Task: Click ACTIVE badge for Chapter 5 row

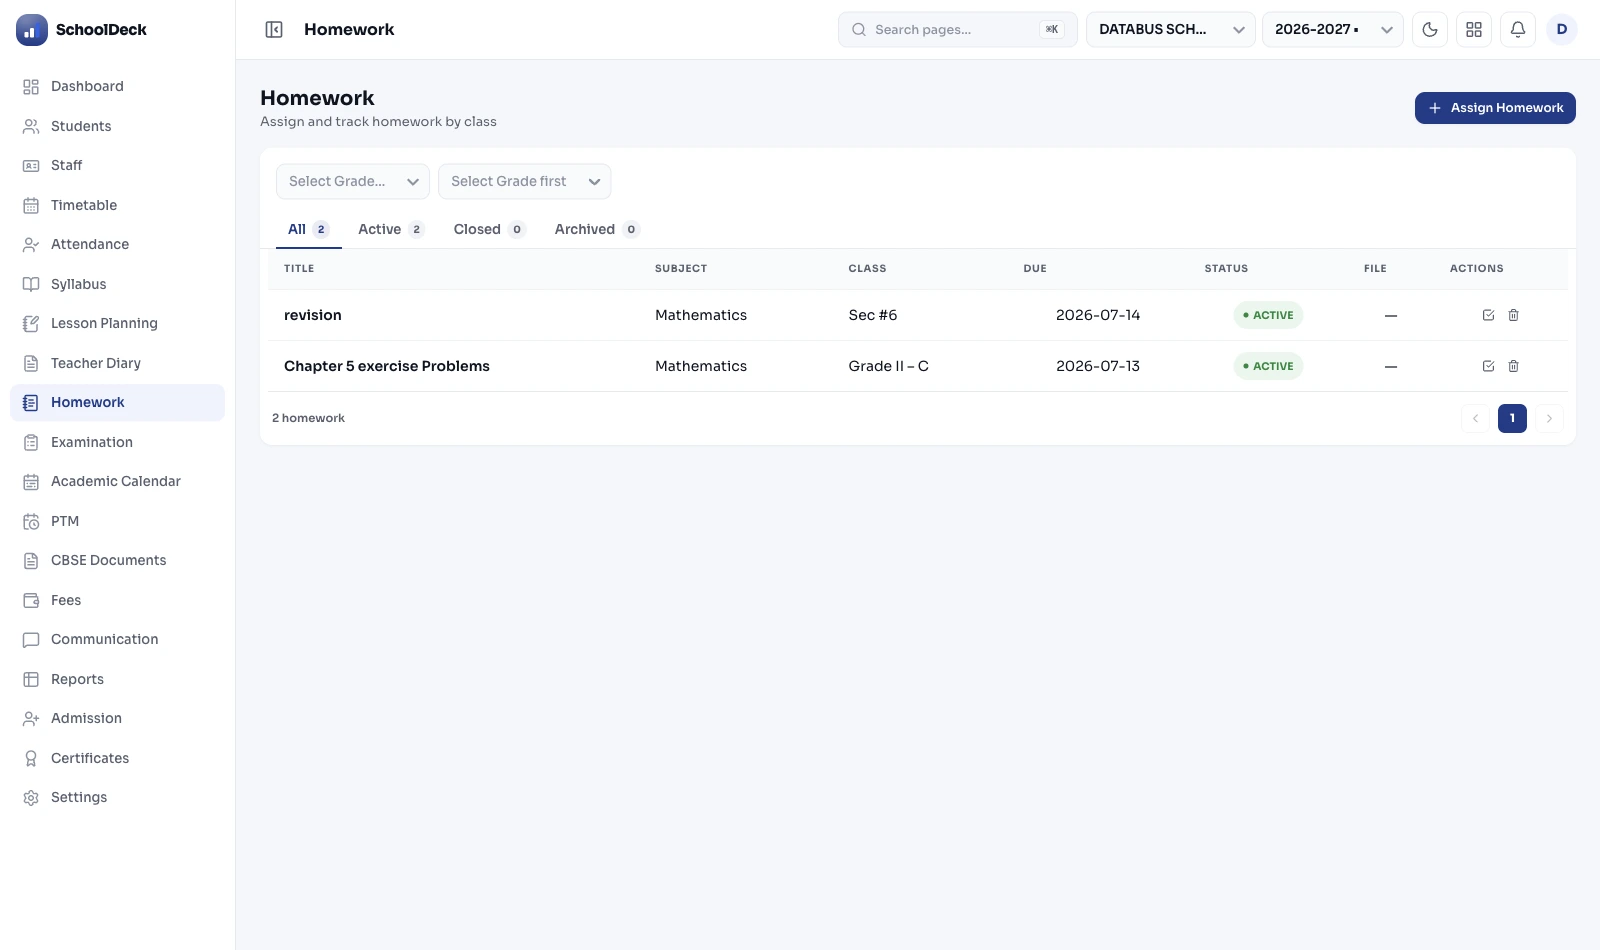Action: (x=1268, y=366)
